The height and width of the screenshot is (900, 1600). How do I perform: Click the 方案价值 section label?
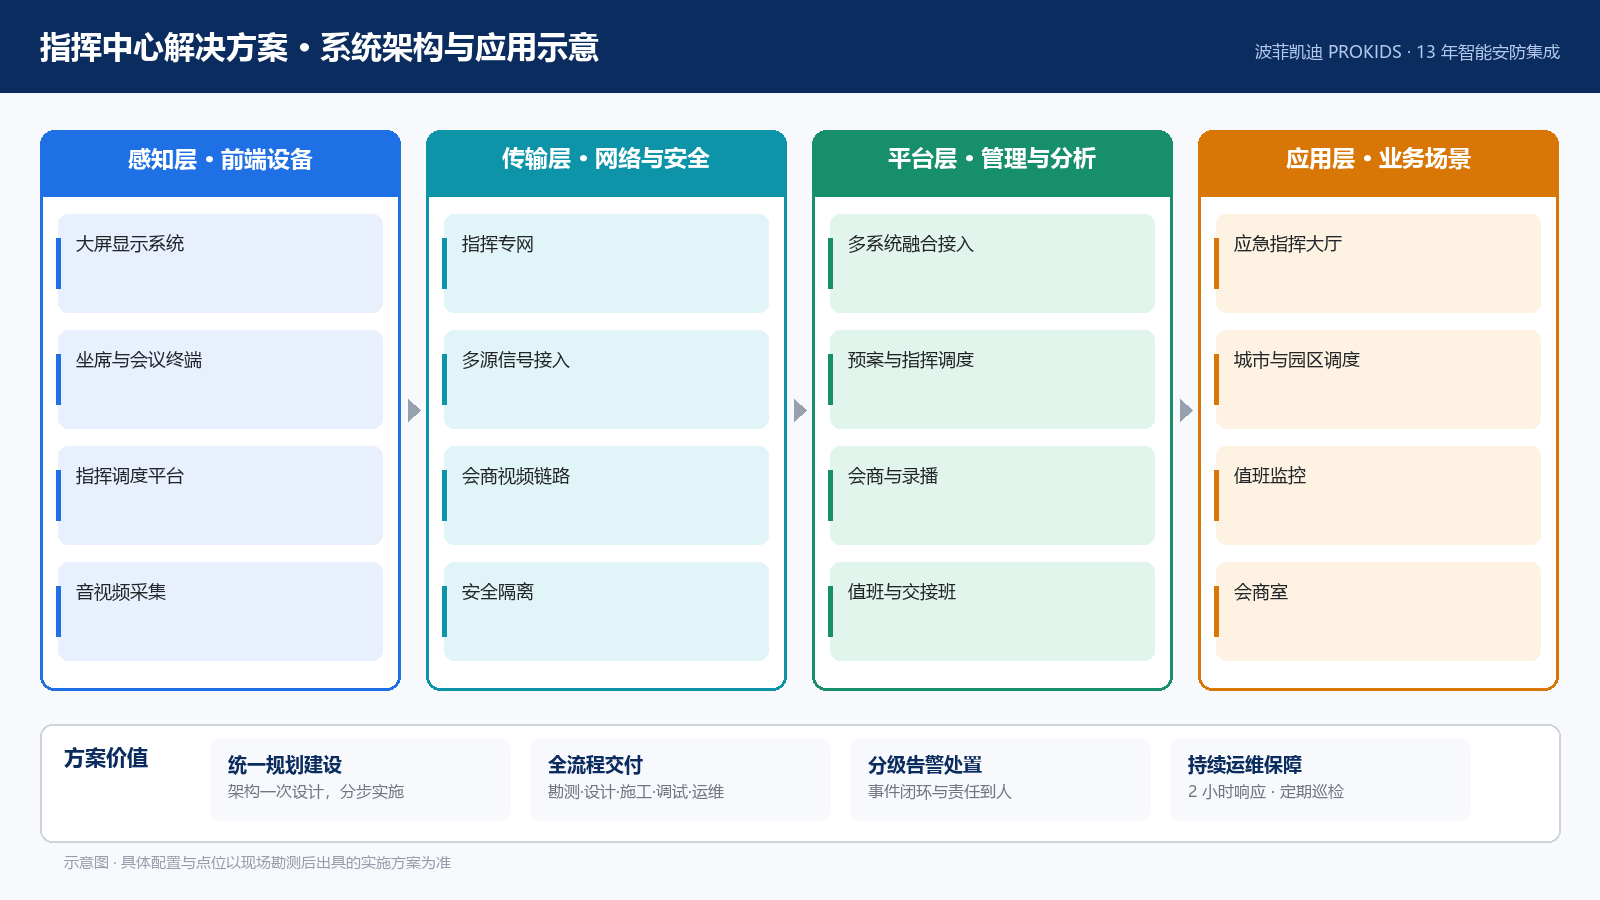(x=106, y=758)
